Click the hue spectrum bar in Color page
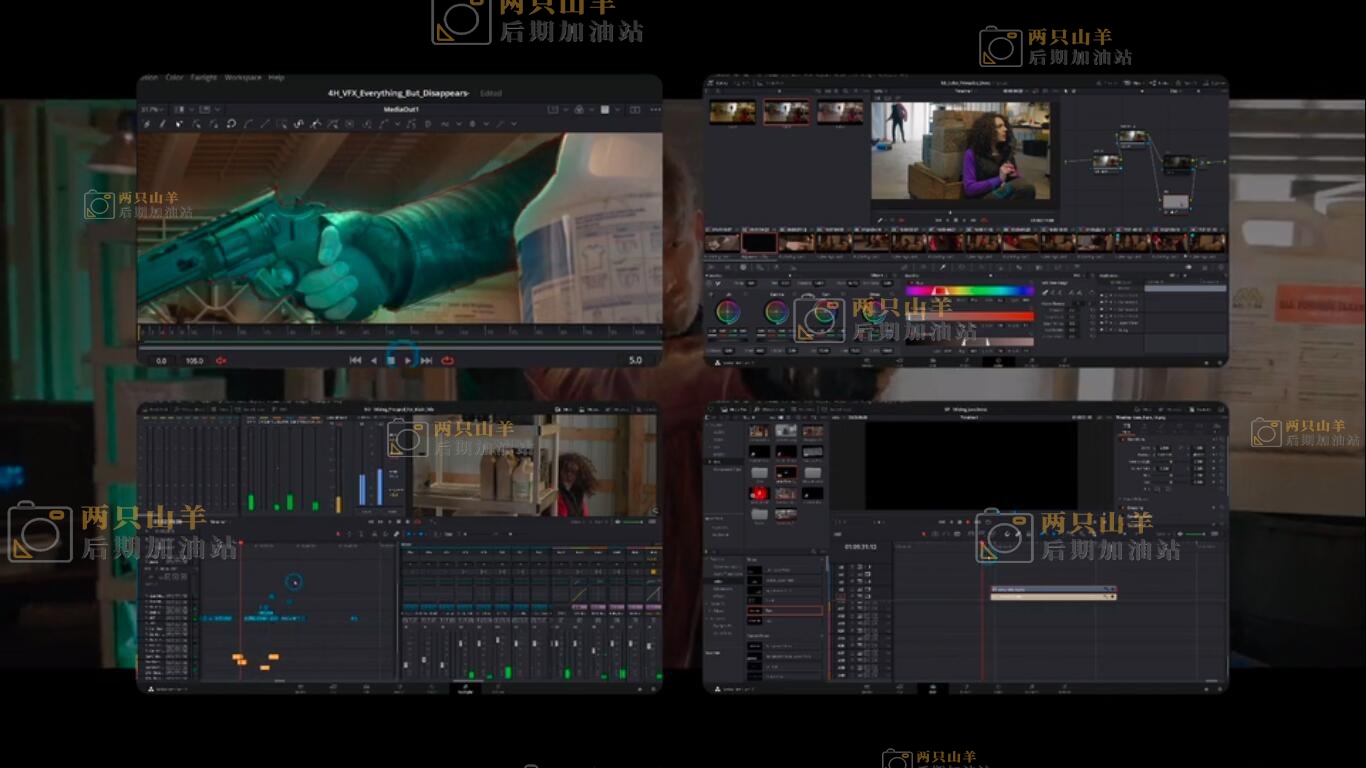Viewport: 1366px width, 768px height. tap(969, 291)
